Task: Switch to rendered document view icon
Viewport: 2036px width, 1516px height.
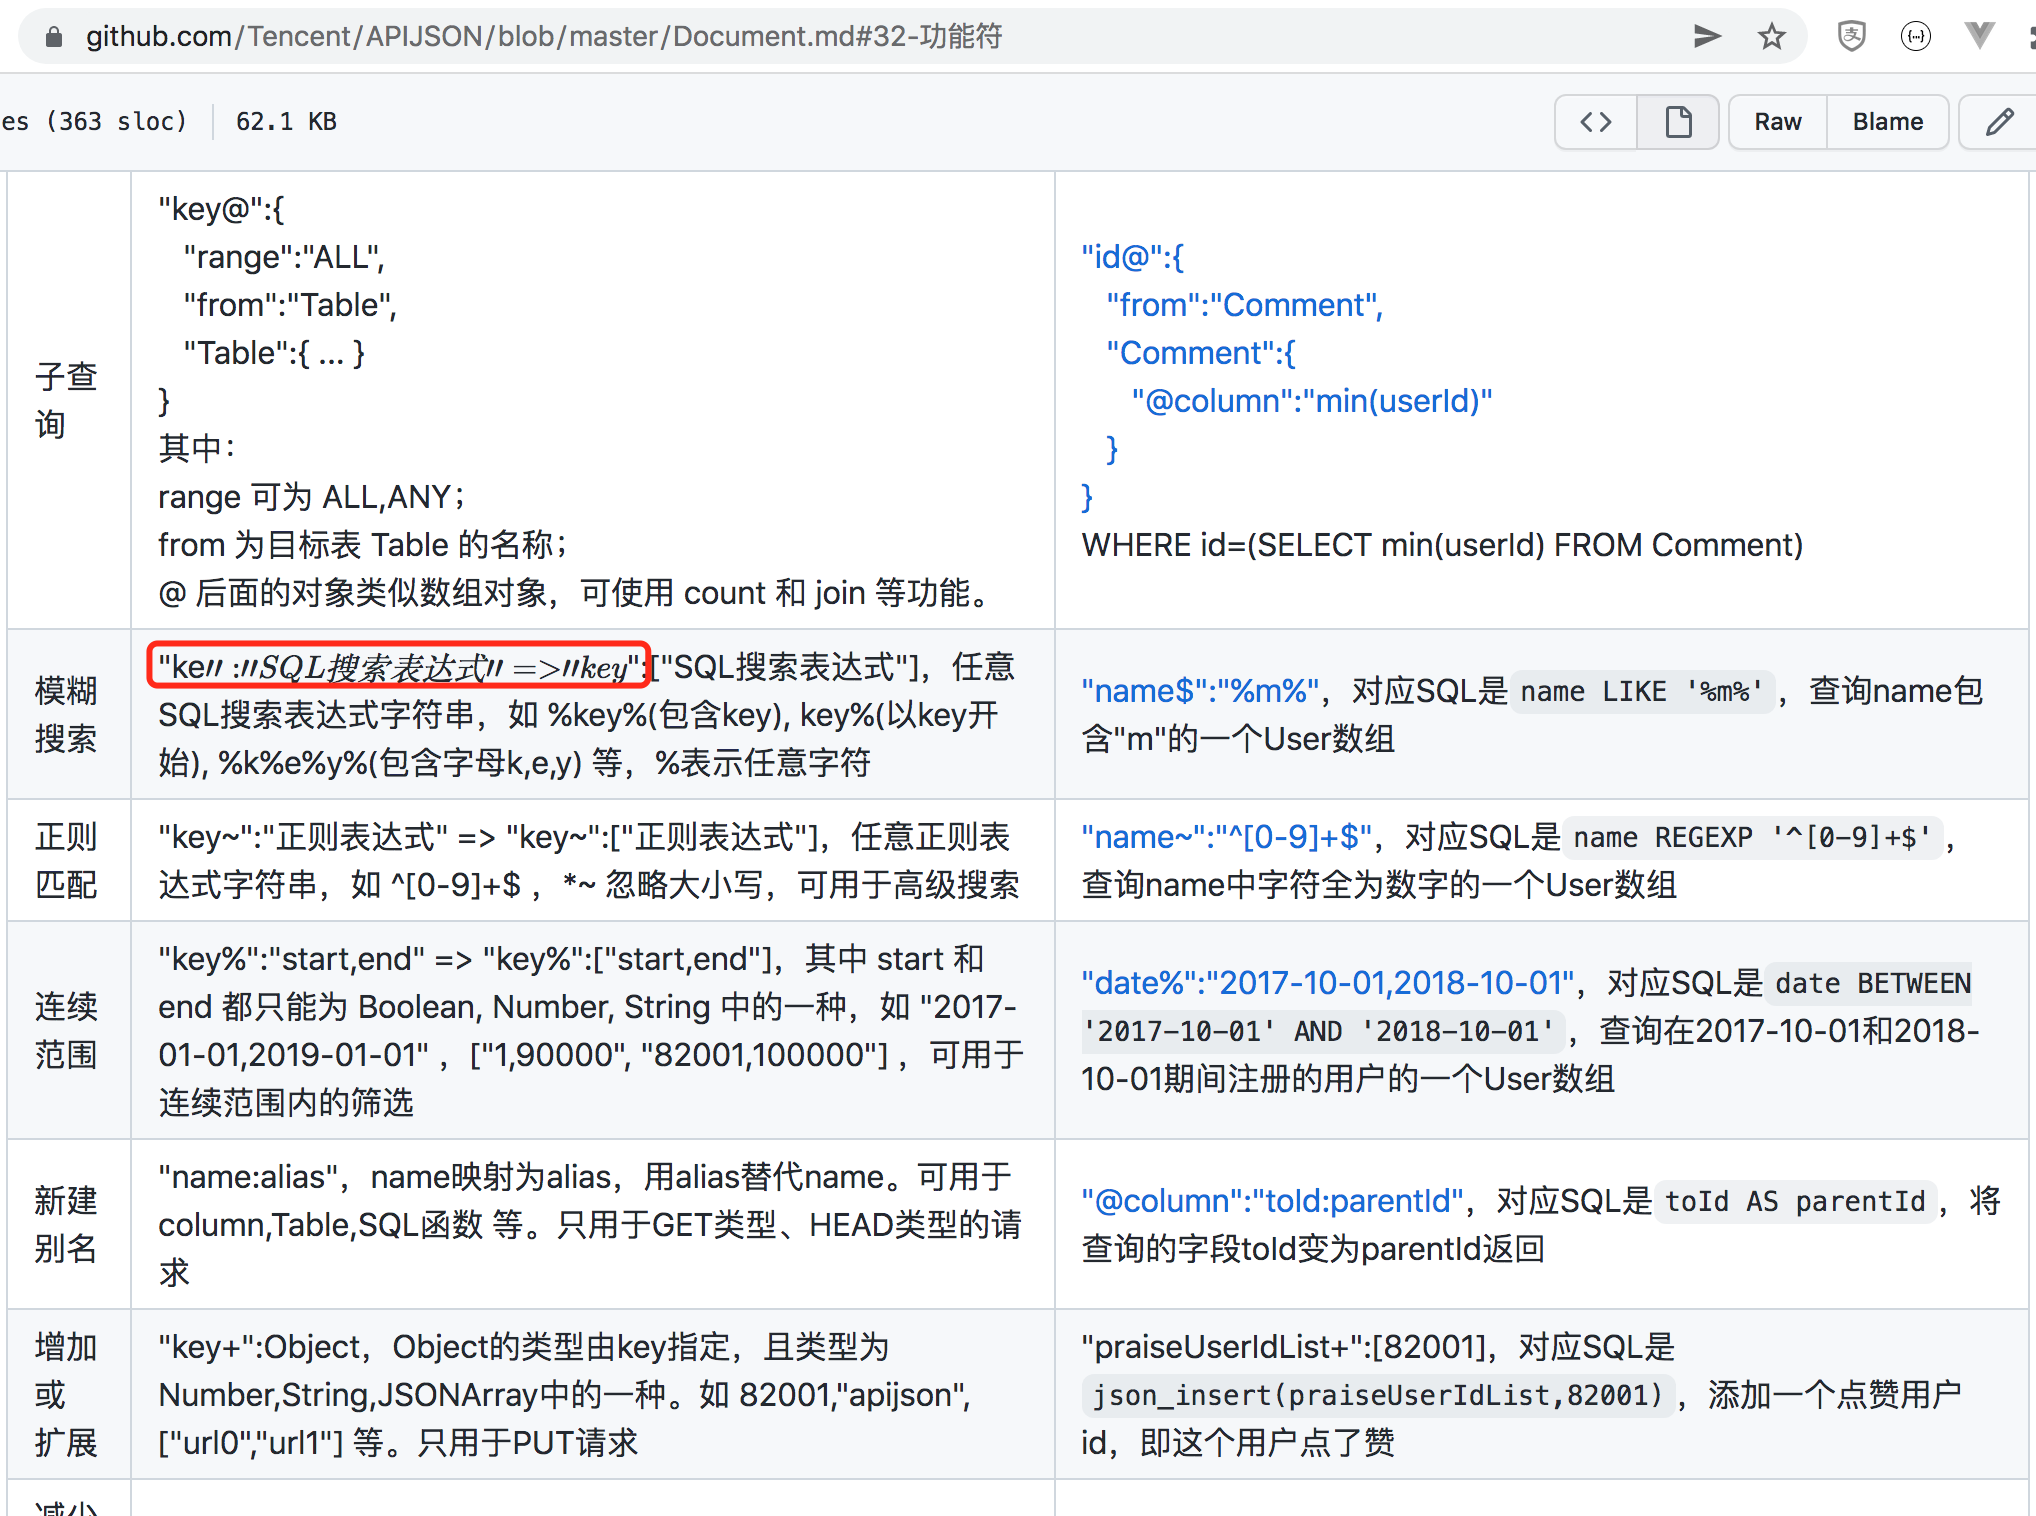Action: coord(1678,122)
